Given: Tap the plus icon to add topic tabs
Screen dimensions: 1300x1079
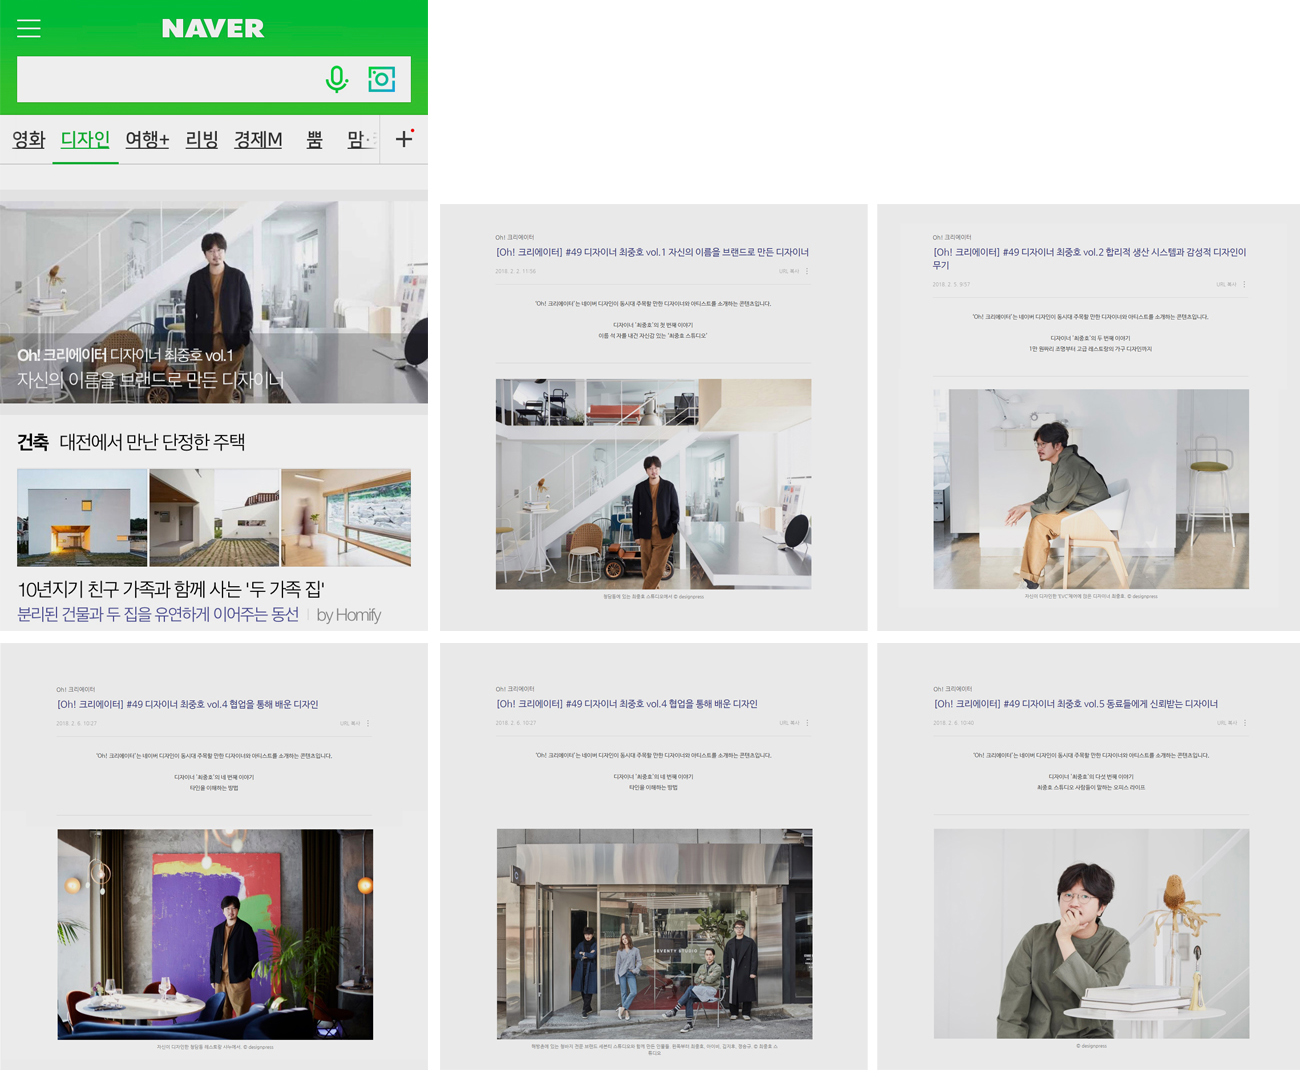Looking at the screenshot, I should [404, 139].
